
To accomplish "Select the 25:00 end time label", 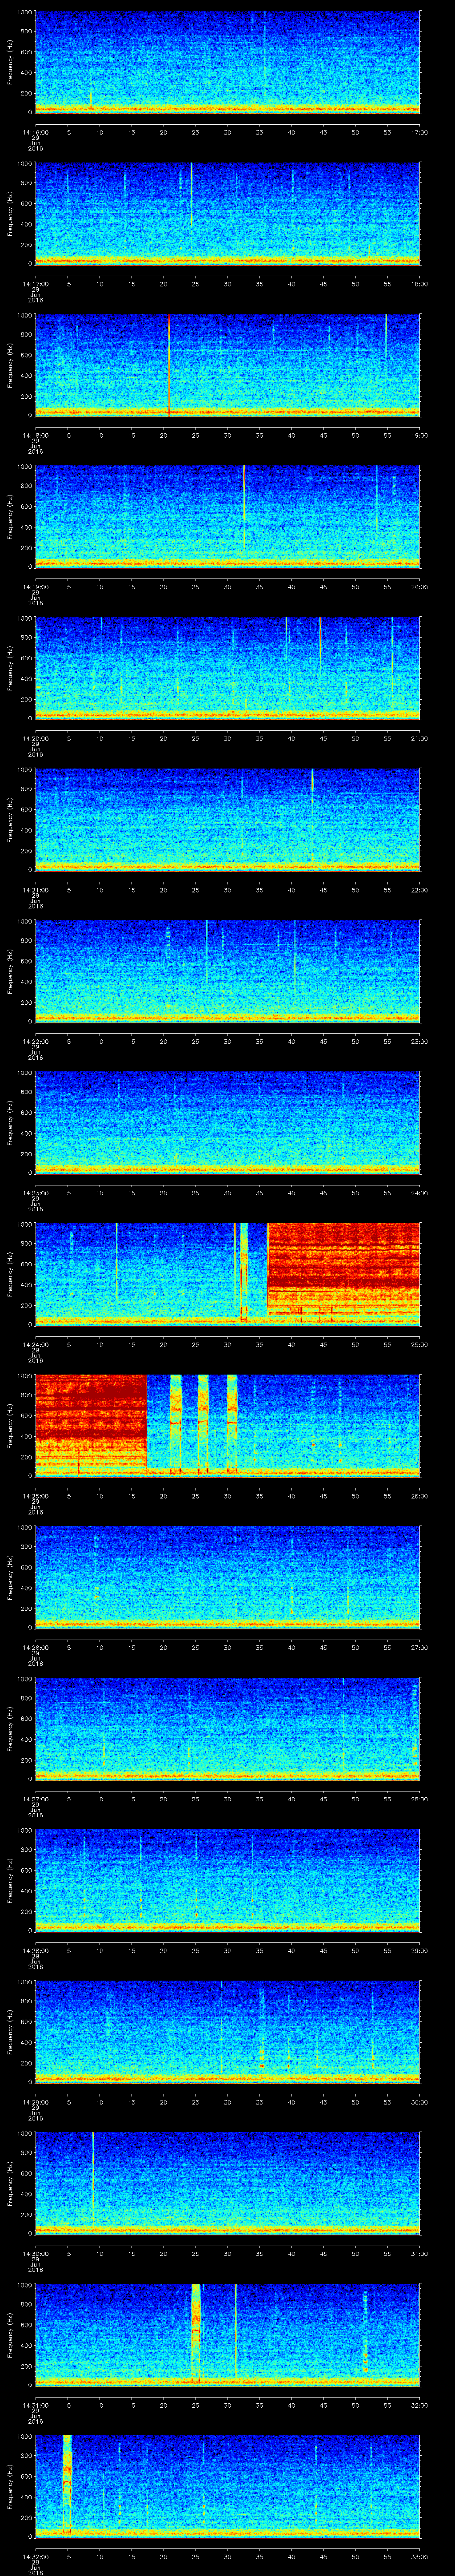I will (419, 1344).
